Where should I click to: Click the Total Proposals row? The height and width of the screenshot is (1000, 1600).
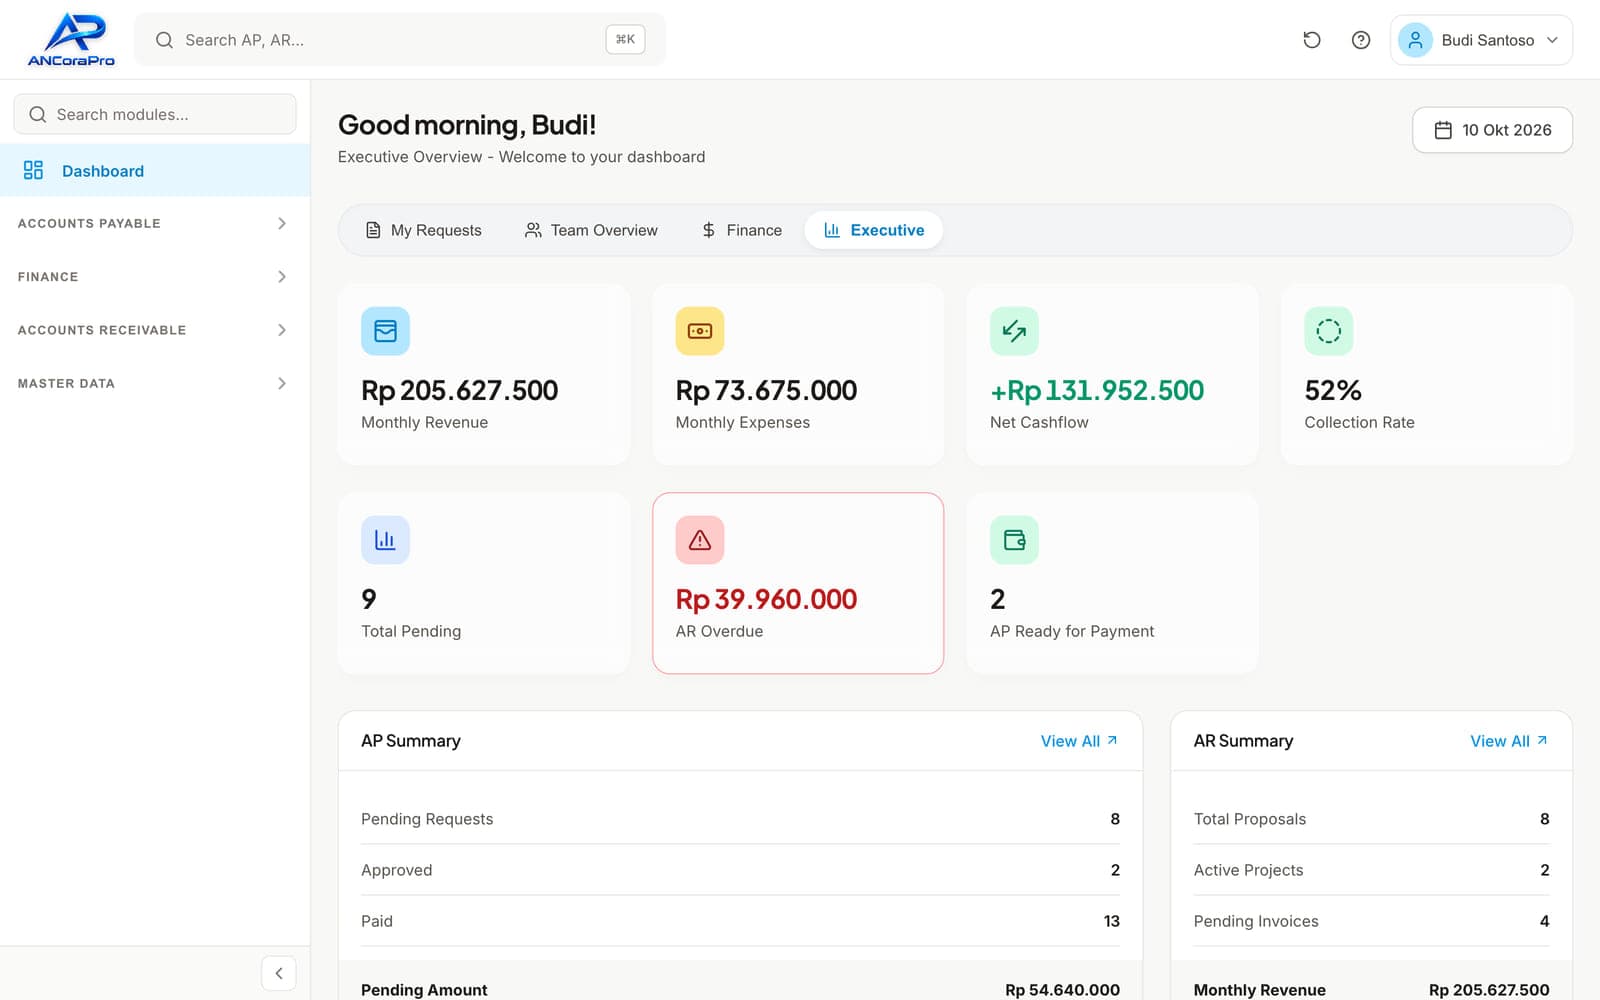(1371, 819)
